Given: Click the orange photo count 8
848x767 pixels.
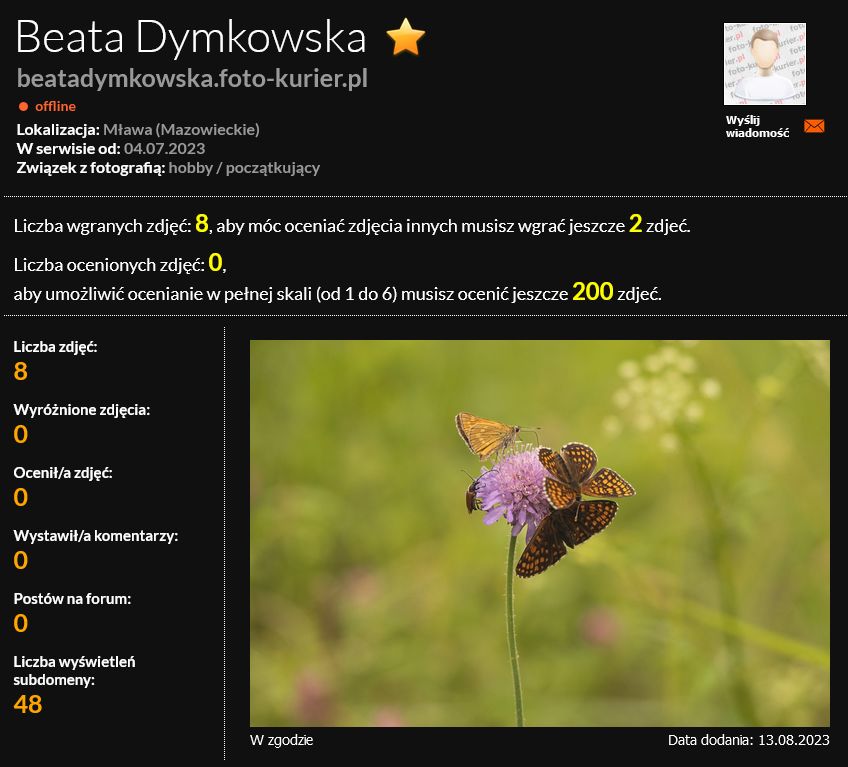Looking at the screenshot, I should (x=21, y=372).
